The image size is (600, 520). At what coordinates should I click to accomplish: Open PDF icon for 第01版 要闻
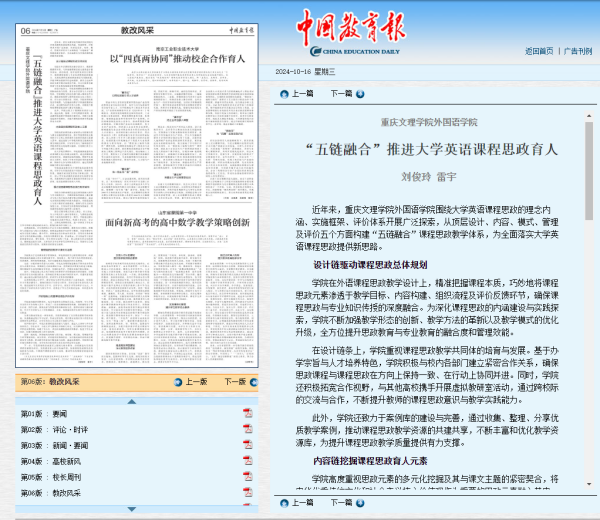click(246, 413)
